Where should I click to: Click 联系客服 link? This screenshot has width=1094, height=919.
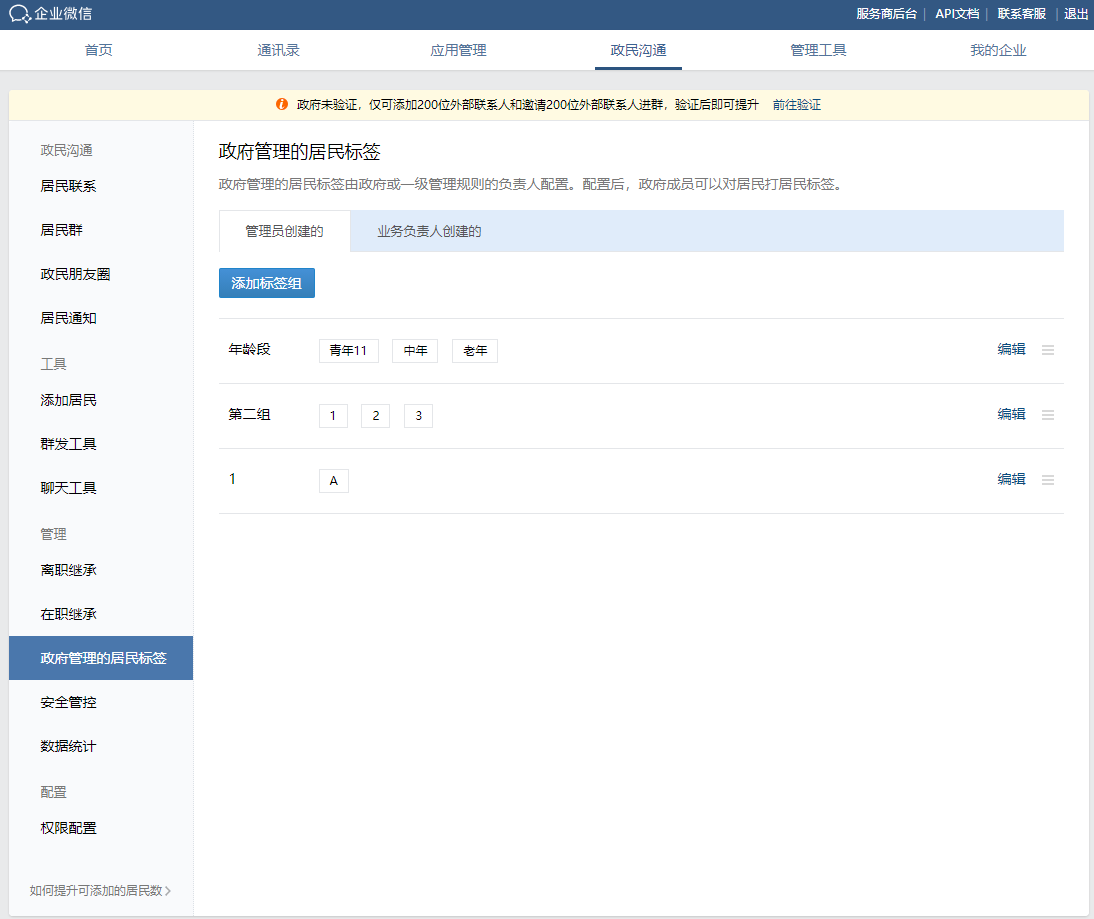click(x=1021, y=14)
